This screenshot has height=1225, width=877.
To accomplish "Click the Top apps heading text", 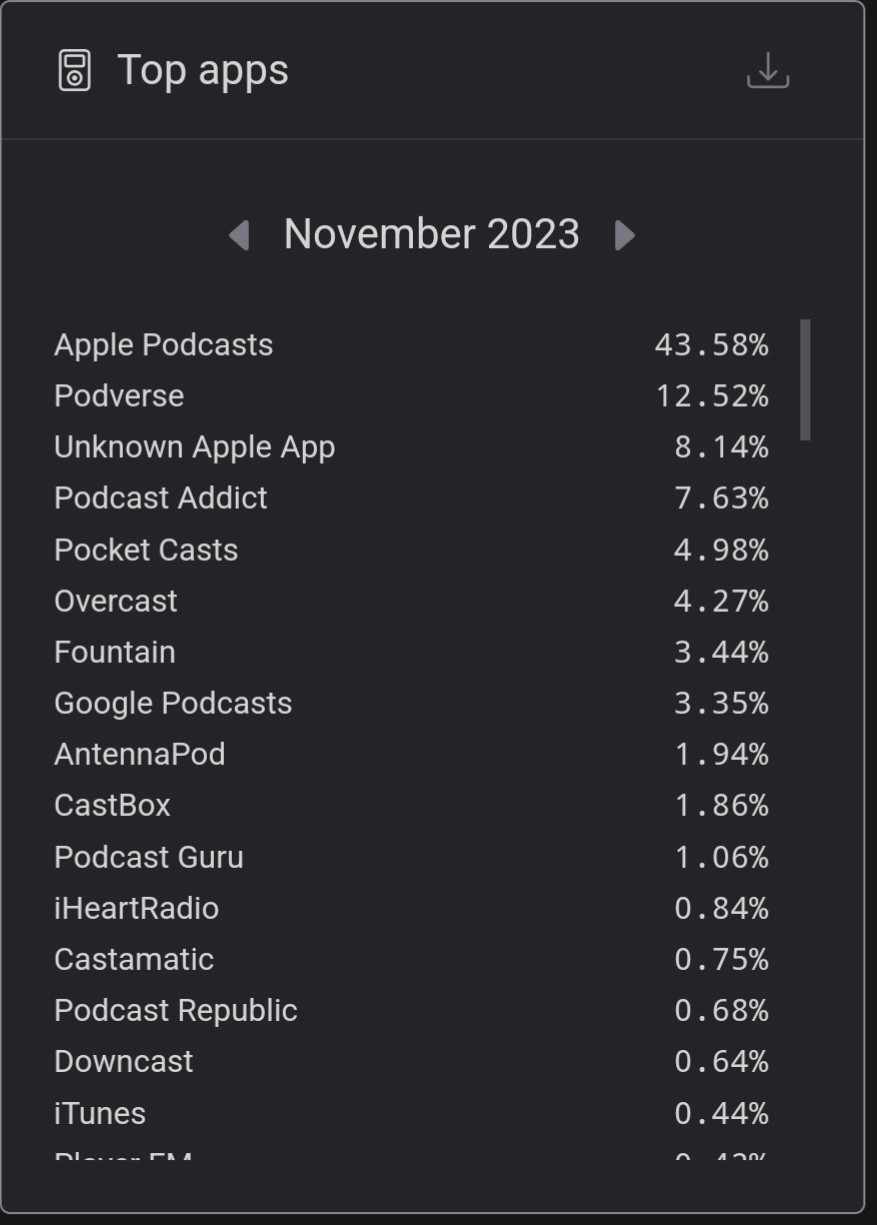I will [x=203, y=70].
